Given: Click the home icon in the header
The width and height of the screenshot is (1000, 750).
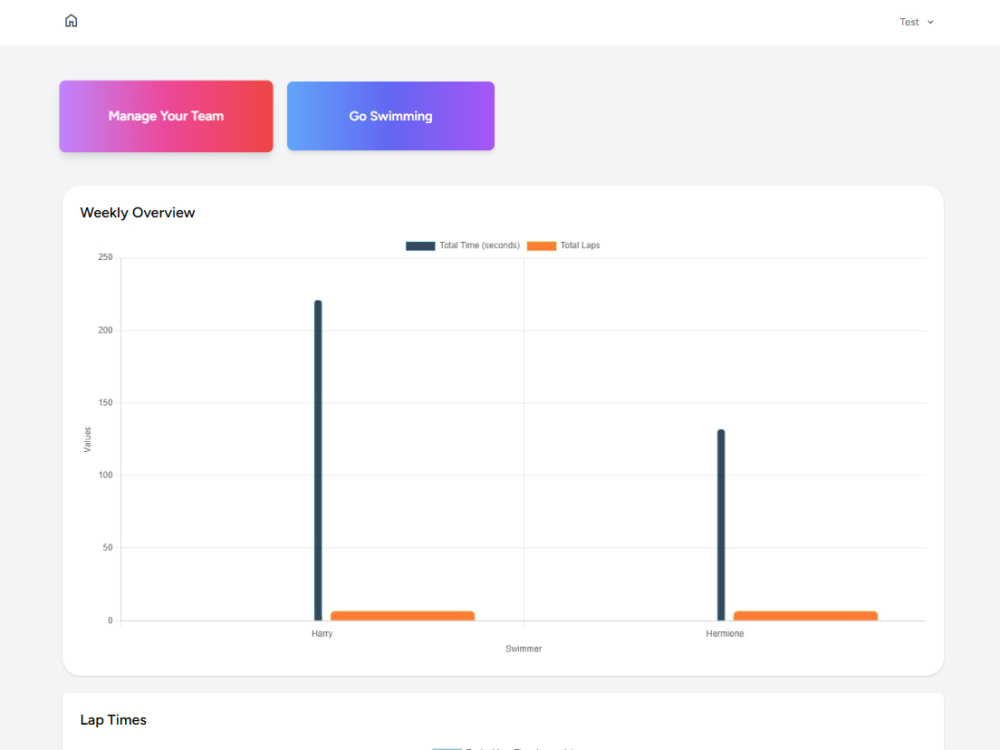Looking at the screenshot, I should (x=71, y=21).
